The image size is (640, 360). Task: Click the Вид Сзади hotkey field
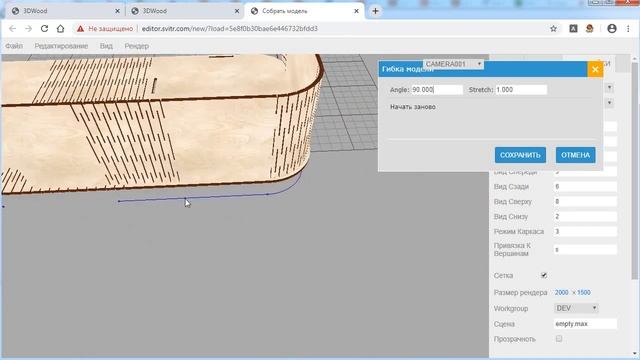(x=585, y=187)
